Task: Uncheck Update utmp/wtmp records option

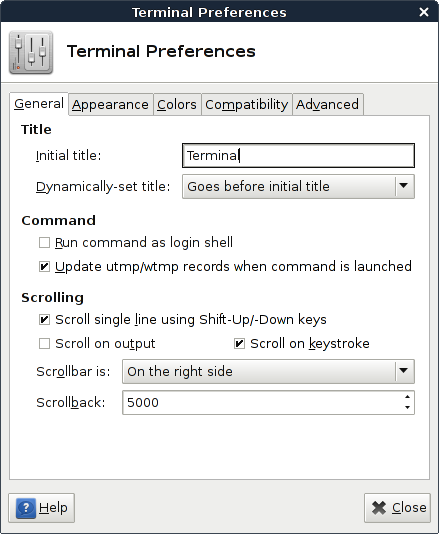Action: [44, 267]
